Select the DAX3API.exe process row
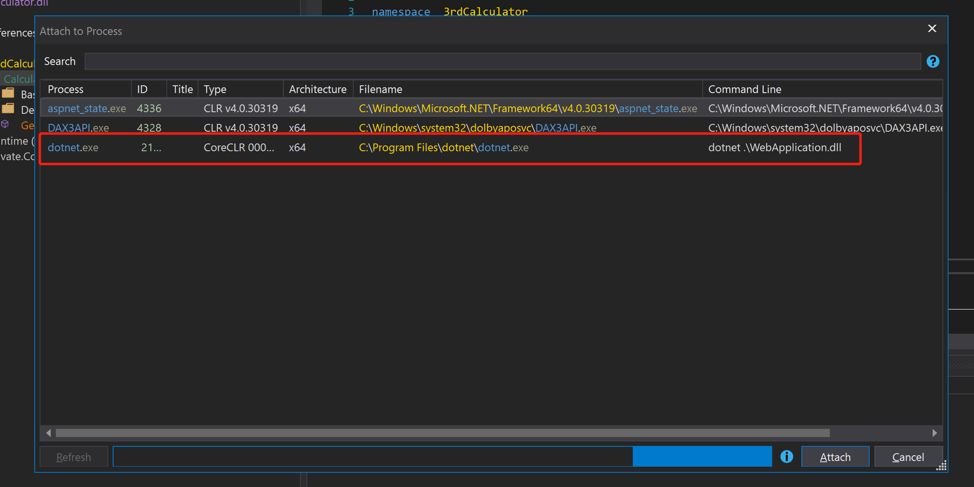This screenshot has width=974, height=487. coord(491,128)
